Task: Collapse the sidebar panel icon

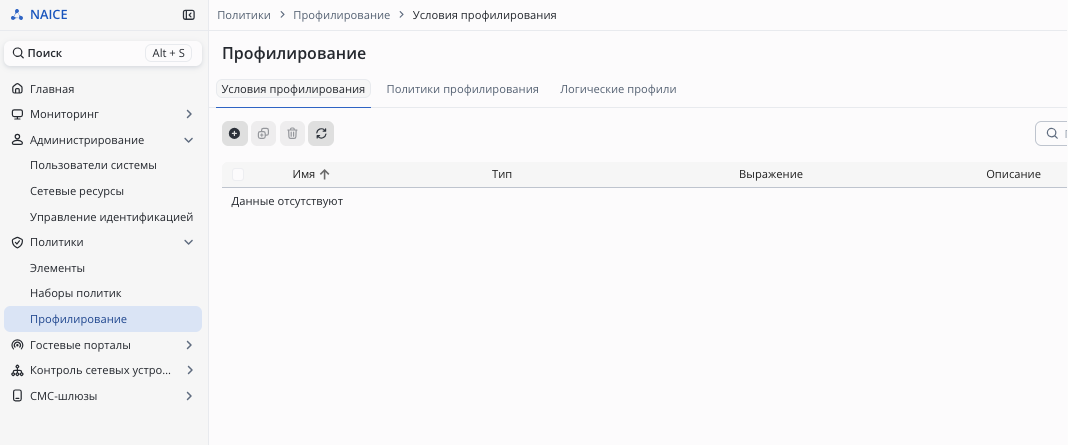Action: tap(189, 15)
